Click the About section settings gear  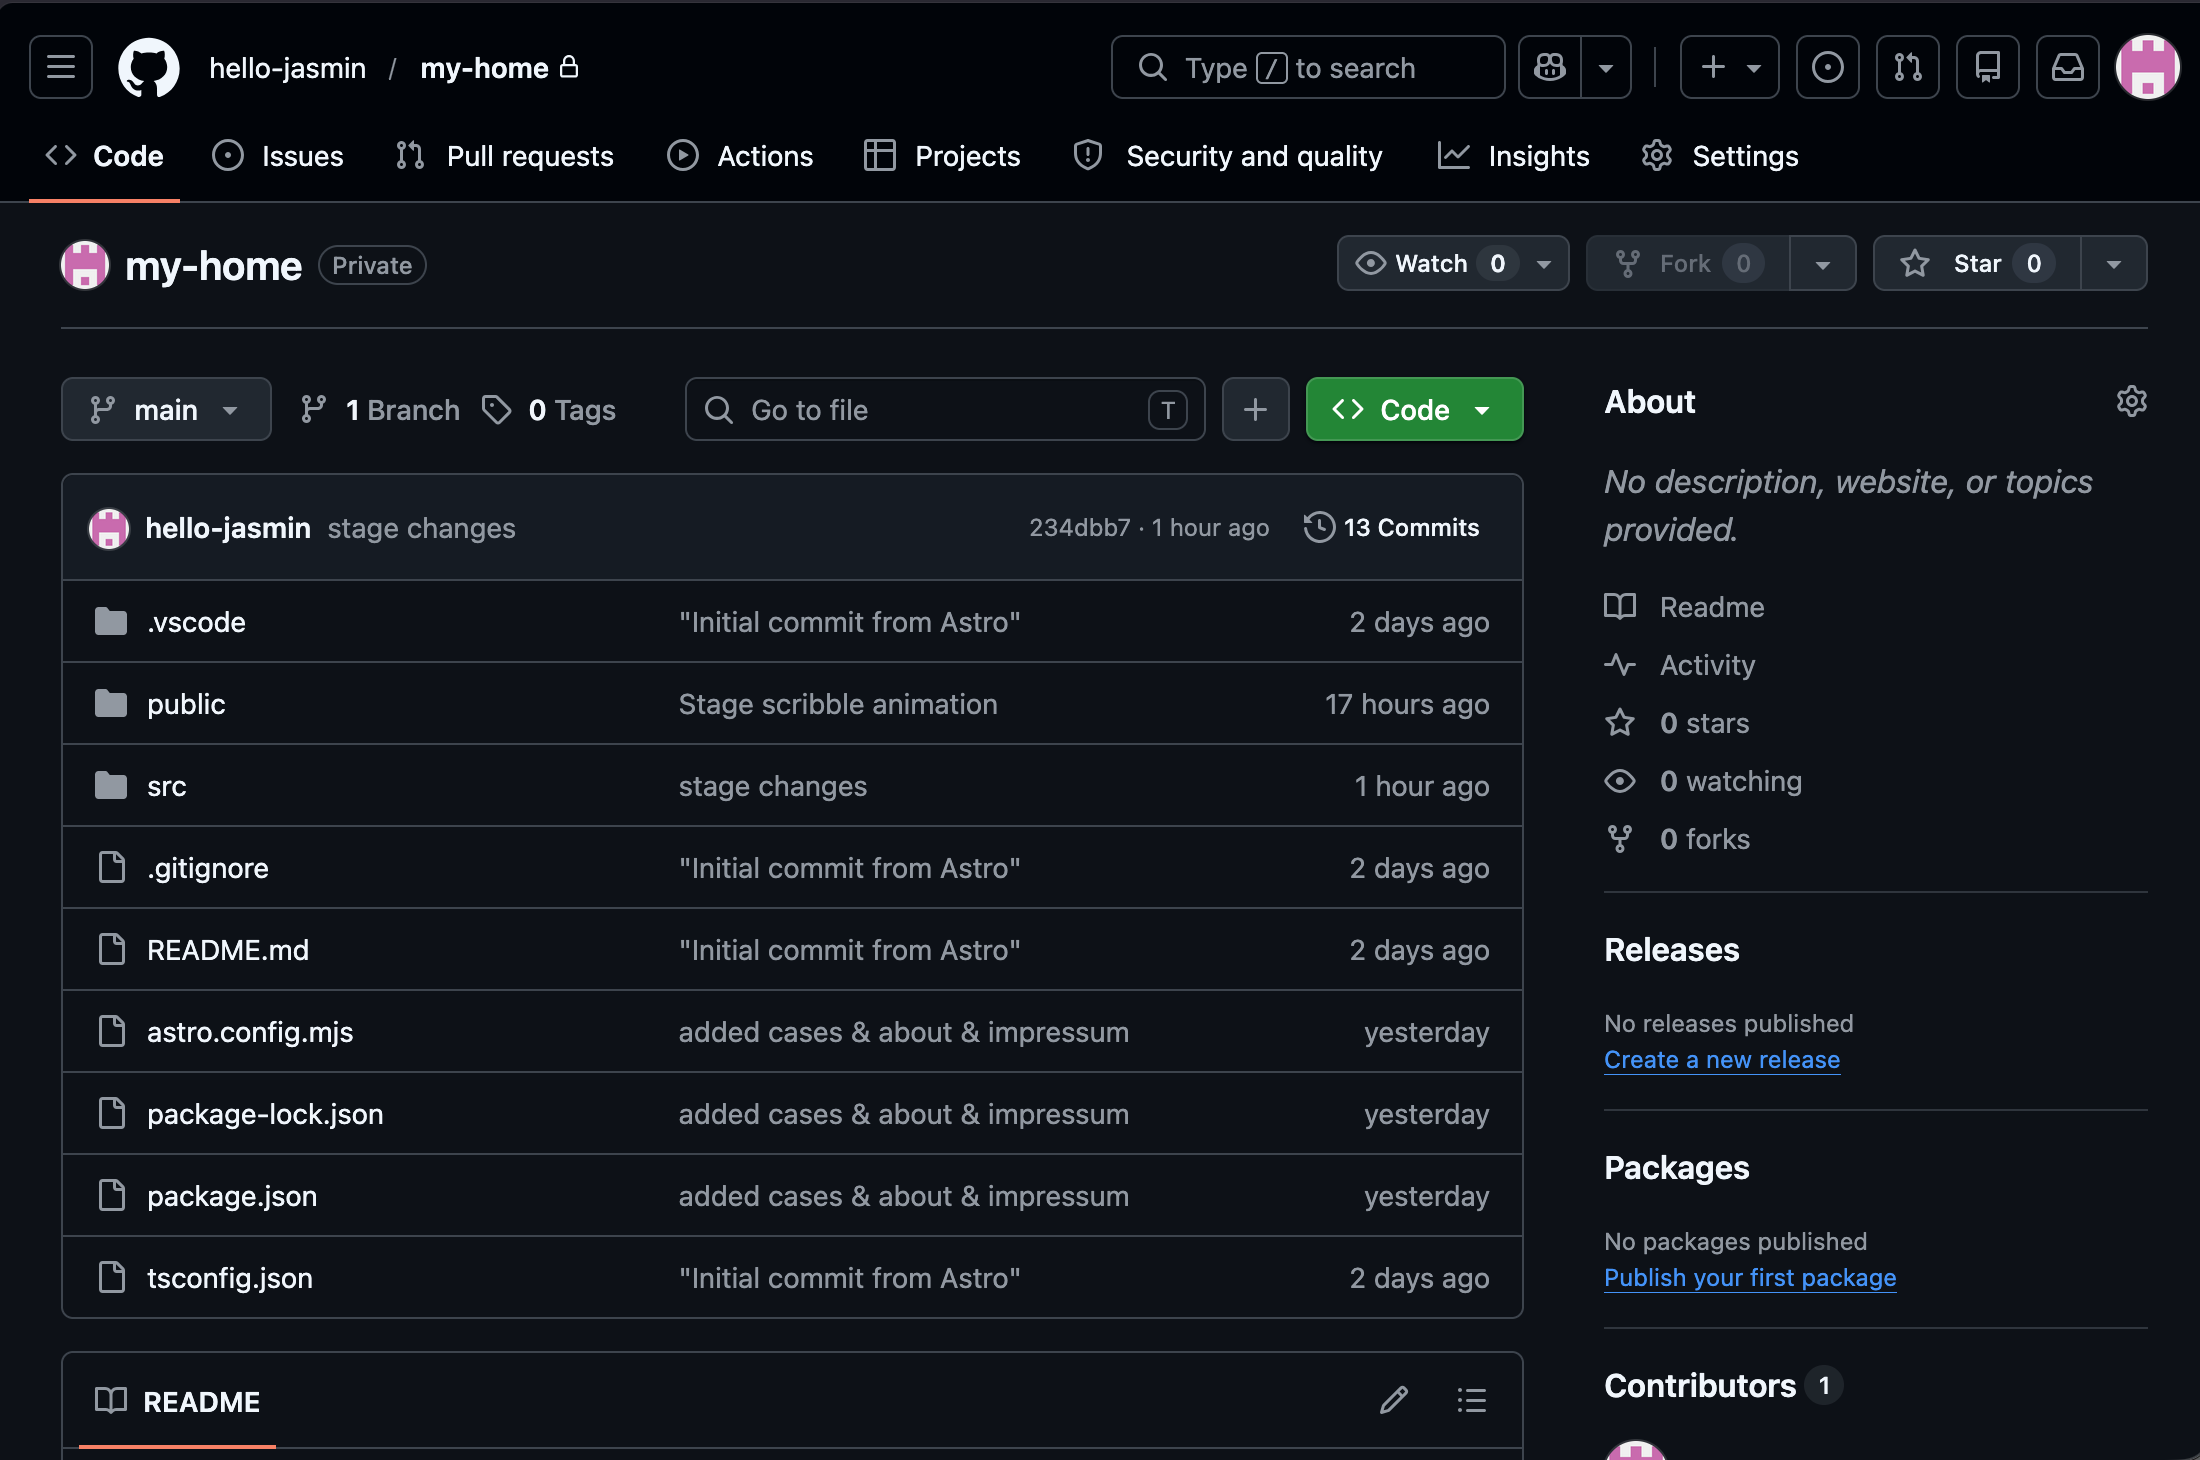2131,401
